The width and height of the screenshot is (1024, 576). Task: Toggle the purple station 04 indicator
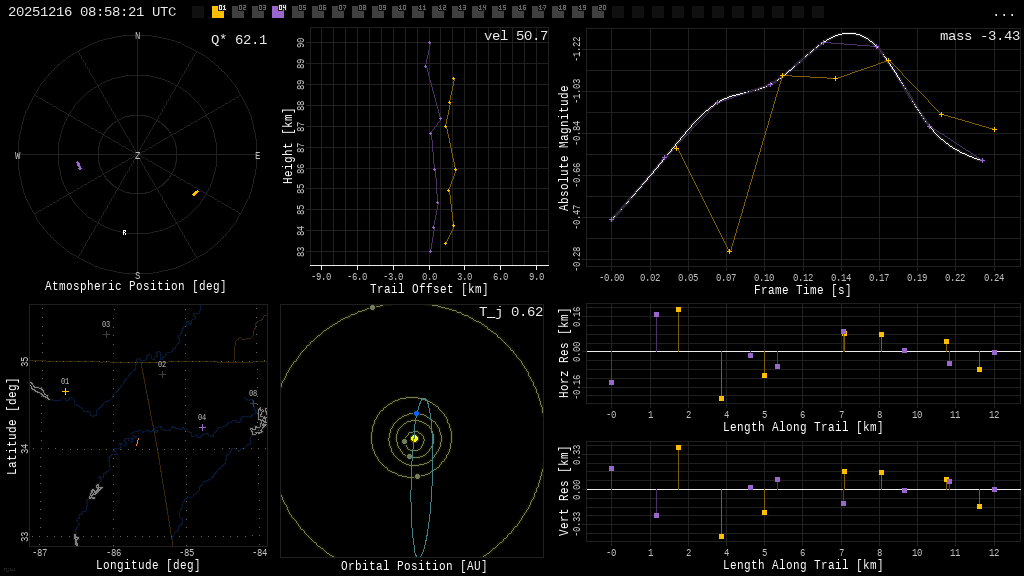click(x=278, y=12)
